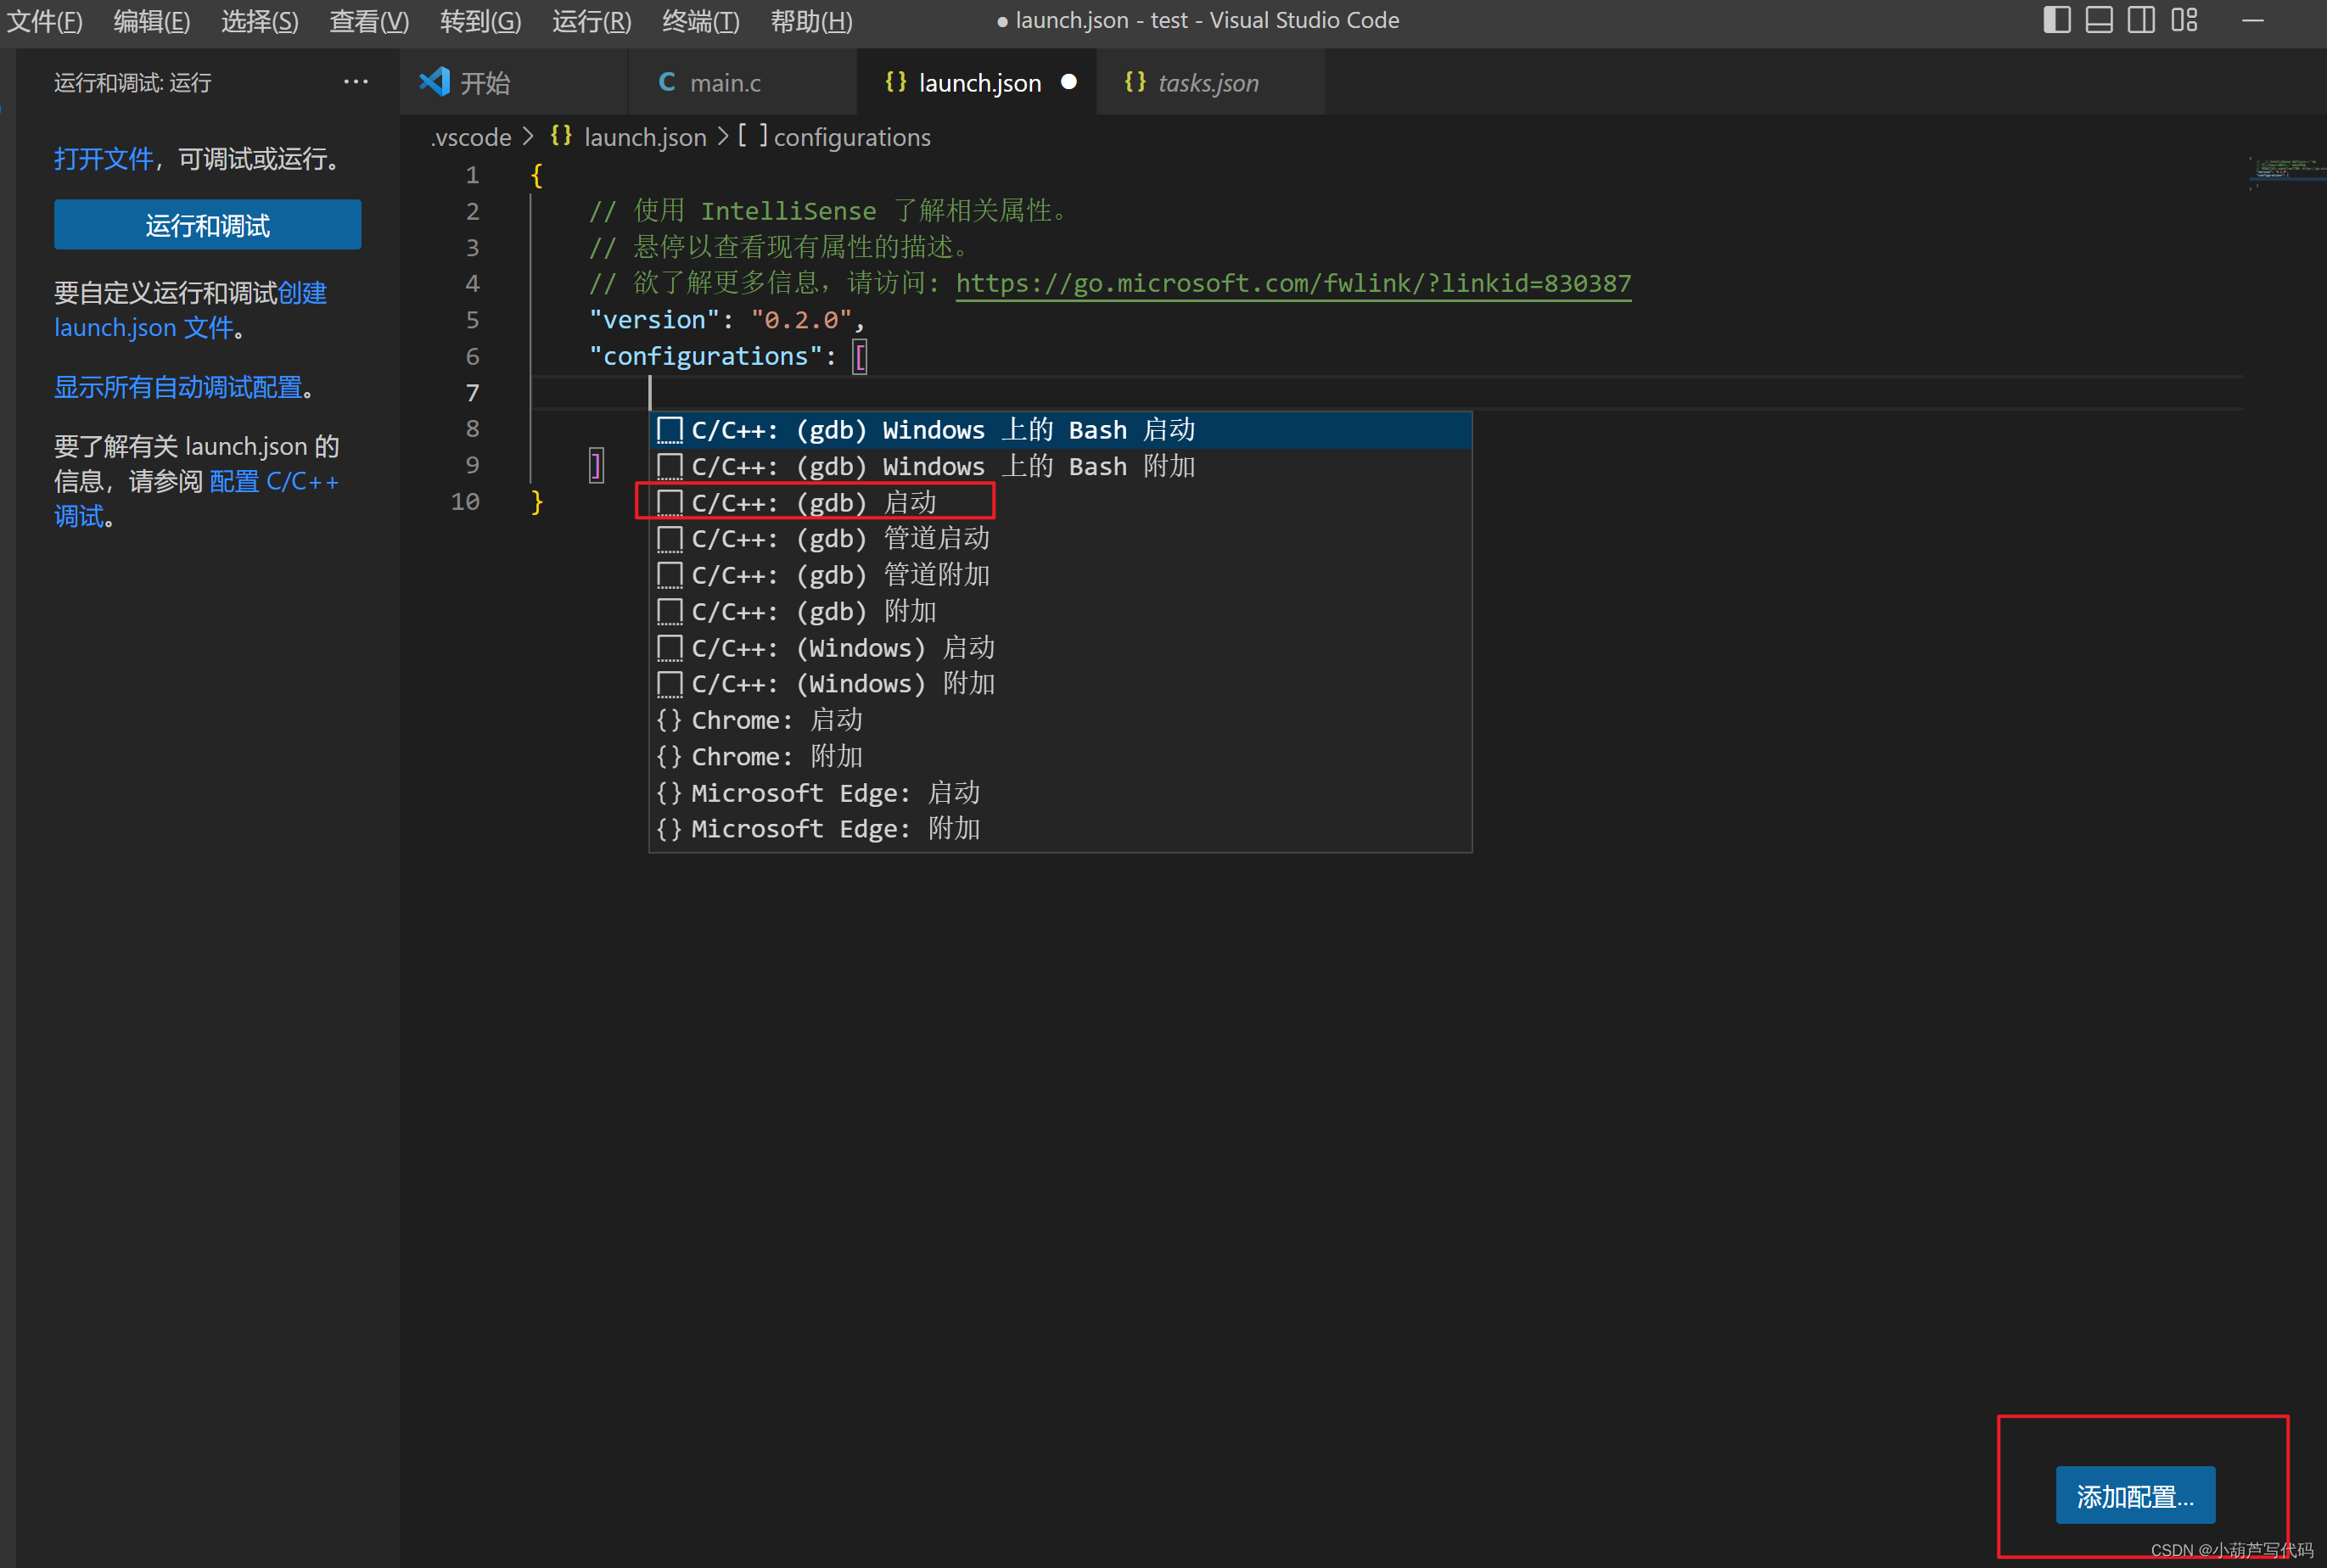Open customize layout icon
The width and height of the screenshot is (2327, 1568).
pos(2184,20)
